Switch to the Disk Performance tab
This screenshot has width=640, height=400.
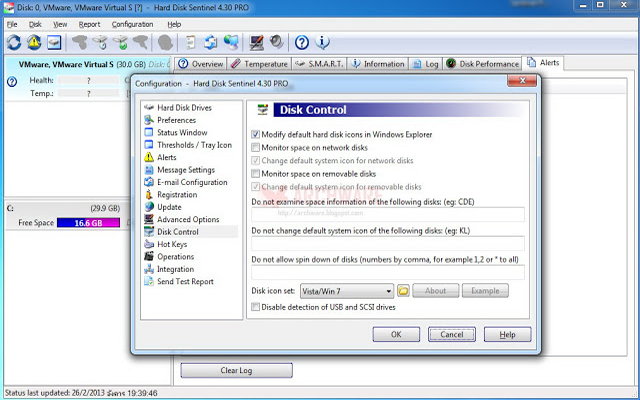click(x=482, y=64)
